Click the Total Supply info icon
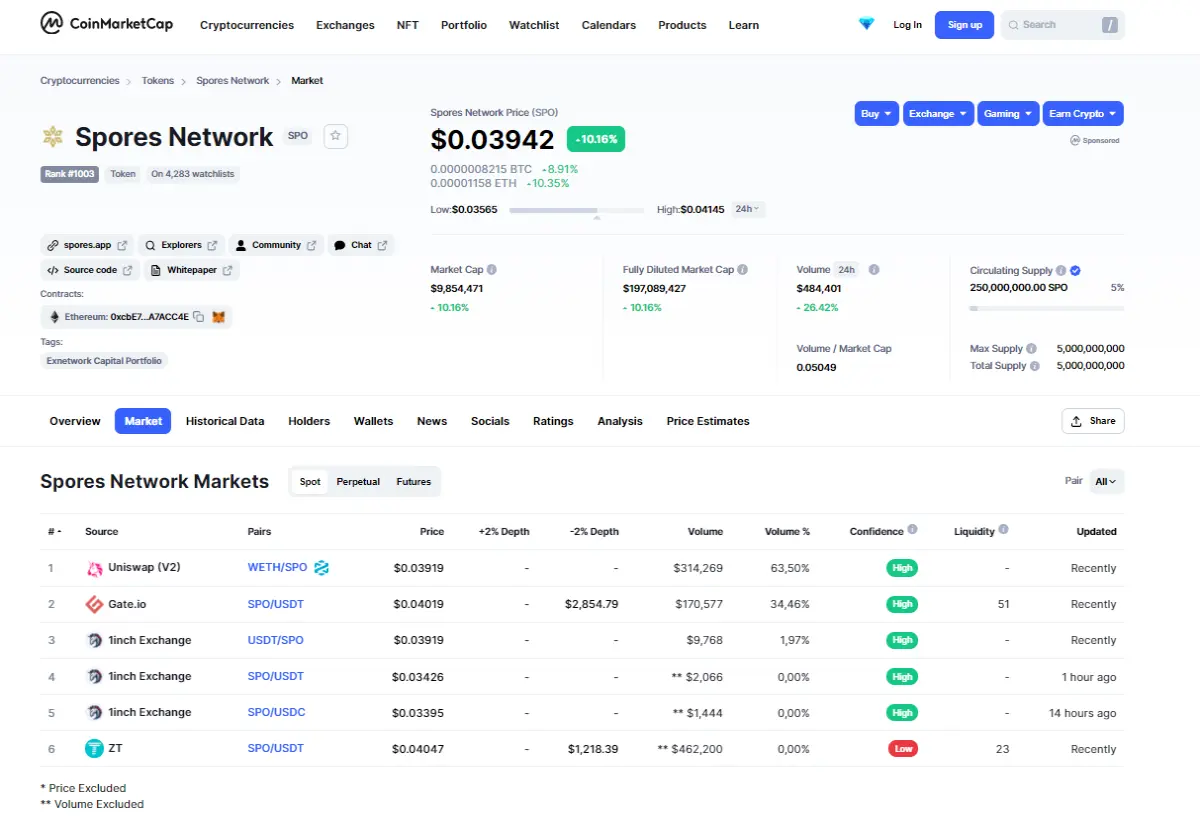 point(1035,366)
